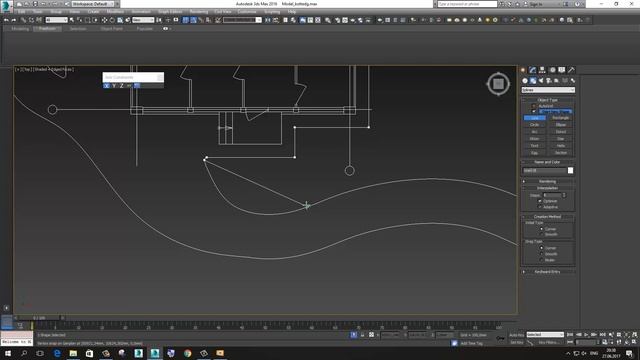
Task: Select the Systems category icon
Action: tap(573, 80)
